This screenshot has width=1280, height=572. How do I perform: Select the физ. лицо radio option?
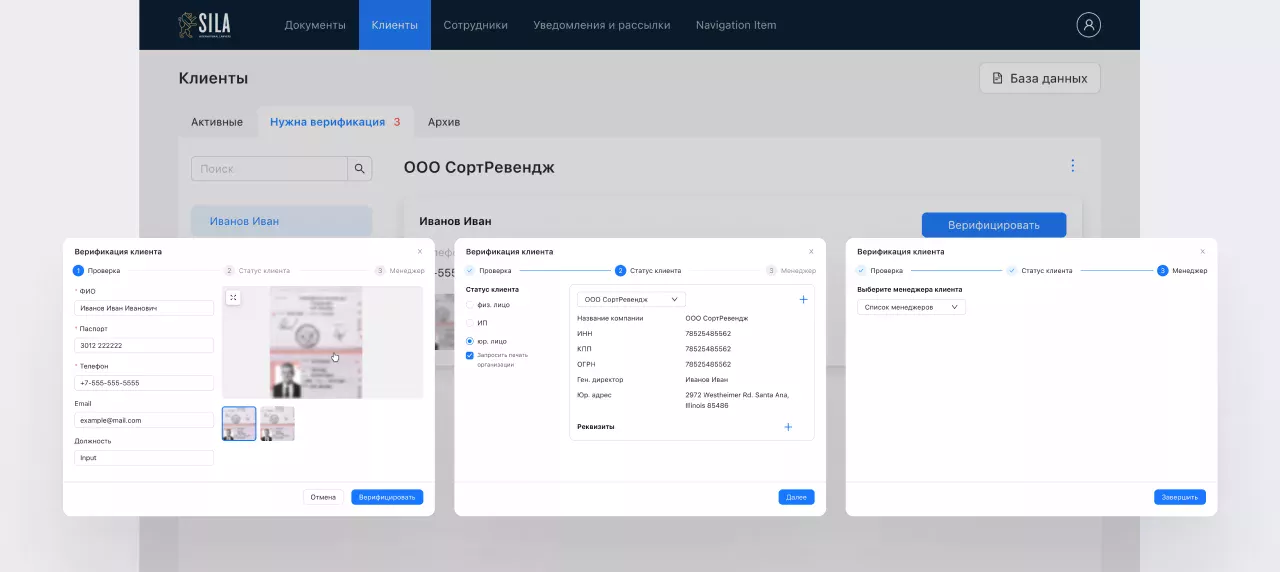click(470, 305)
